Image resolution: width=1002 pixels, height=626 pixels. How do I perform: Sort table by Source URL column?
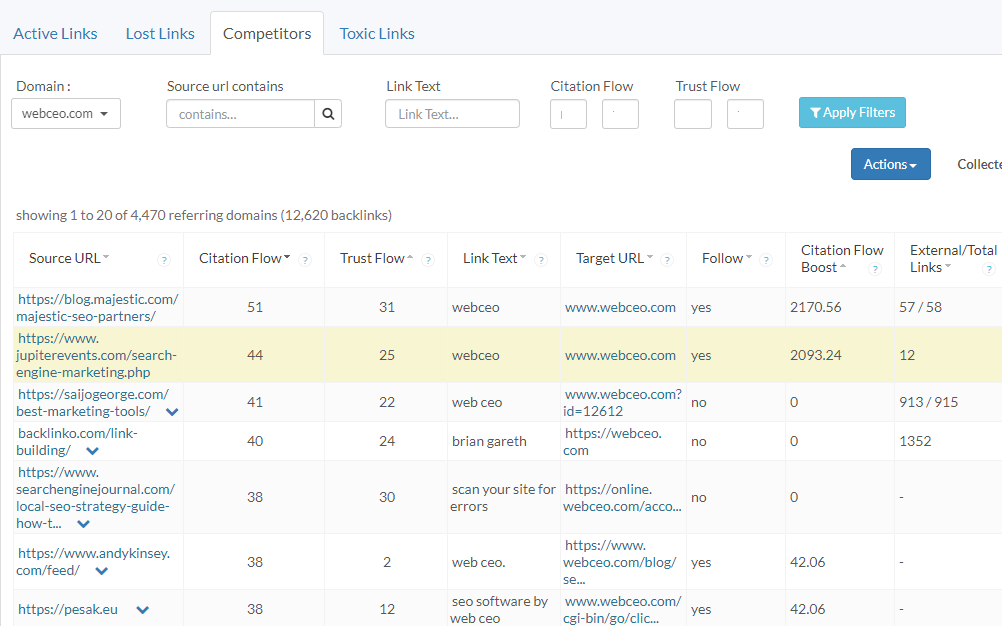coord(69,258)
